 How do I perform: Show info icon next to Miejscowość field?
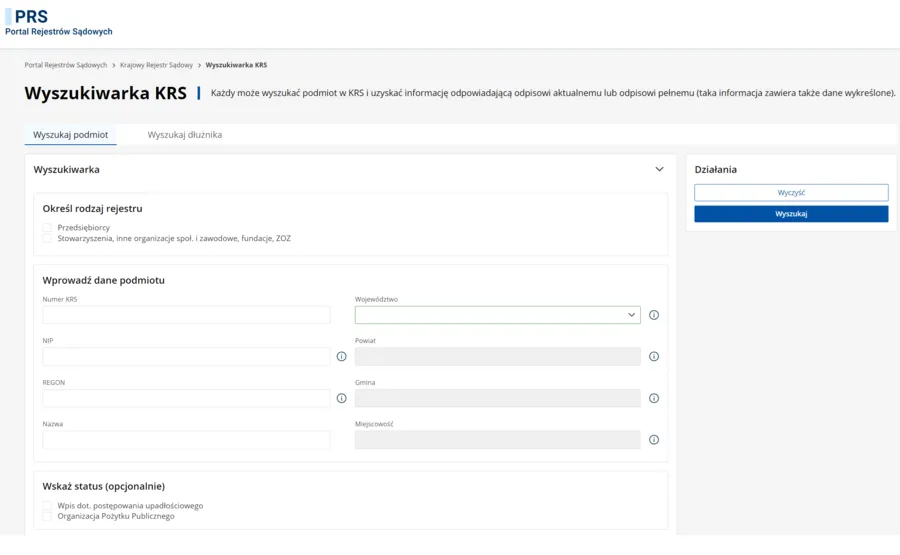[654, 440]
